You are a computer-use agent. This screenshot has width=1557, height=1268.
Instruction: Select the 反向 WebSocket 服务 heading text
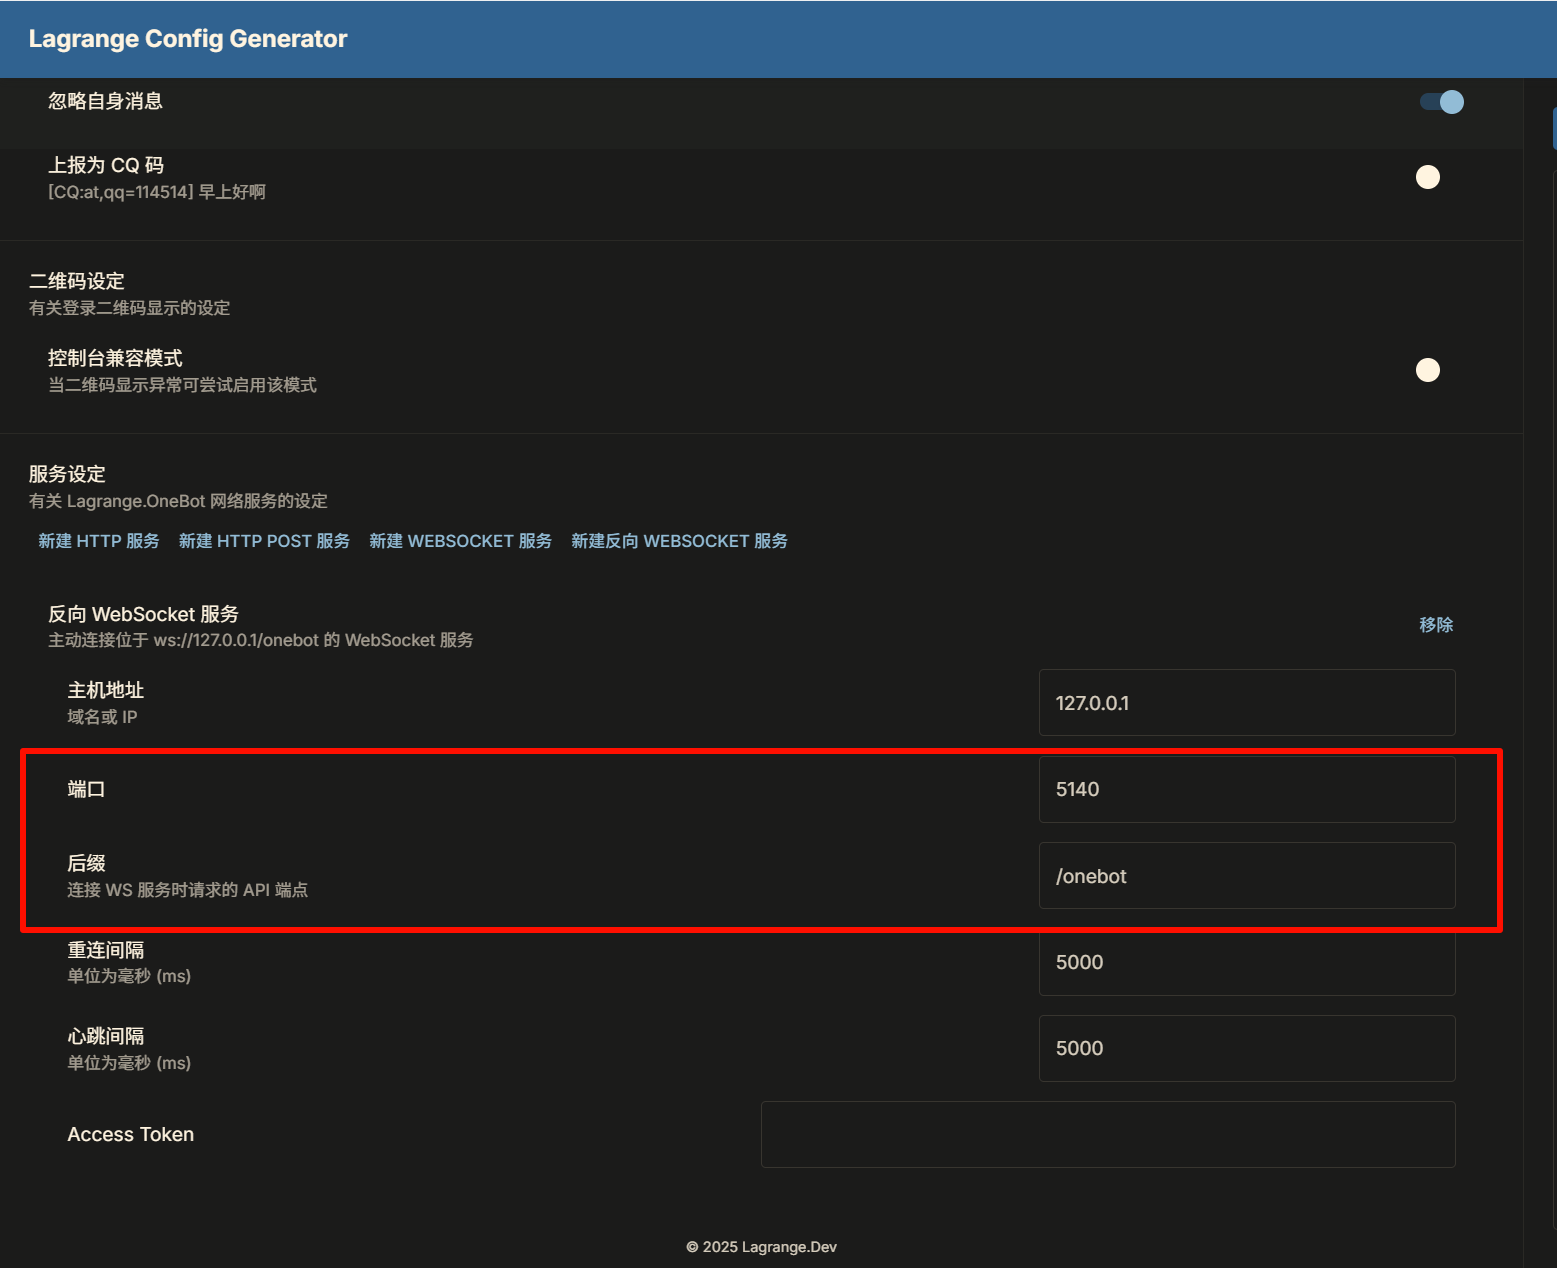click(x=143, y=614)
